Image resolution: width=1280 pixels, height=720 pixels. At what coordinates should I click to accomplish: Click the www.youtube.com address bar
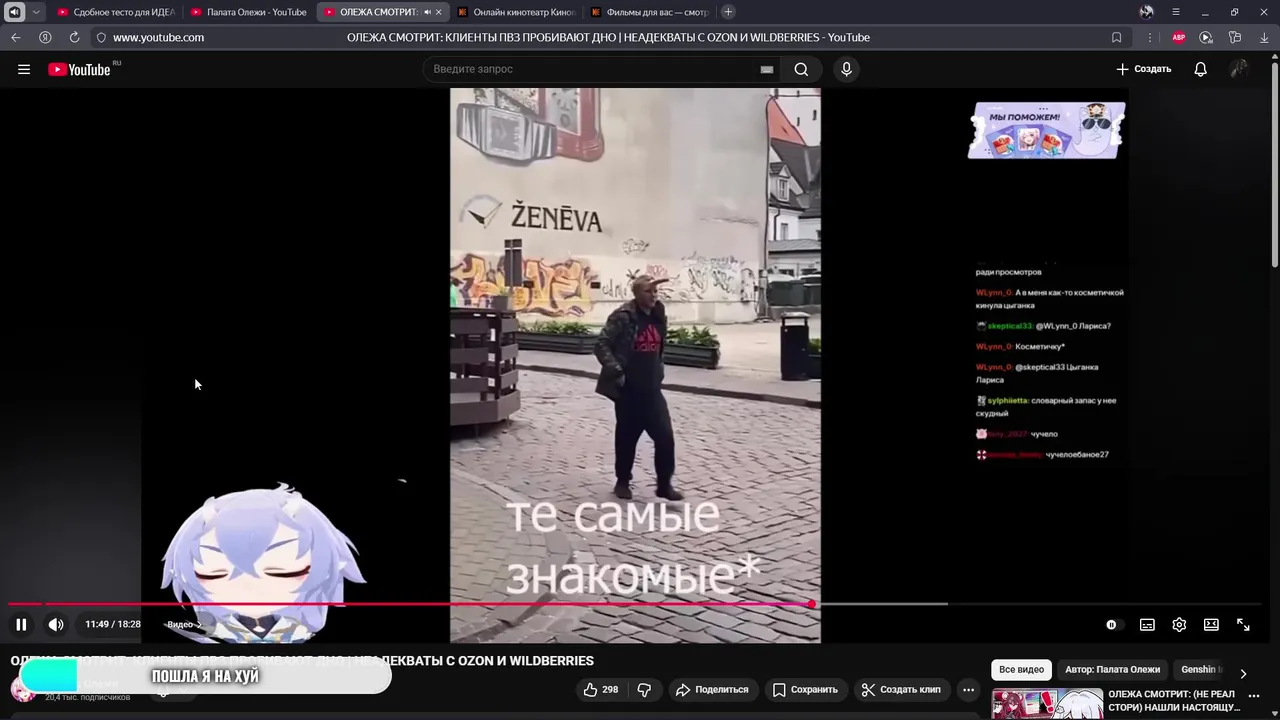pyautogui.click(x=158, y=37)
